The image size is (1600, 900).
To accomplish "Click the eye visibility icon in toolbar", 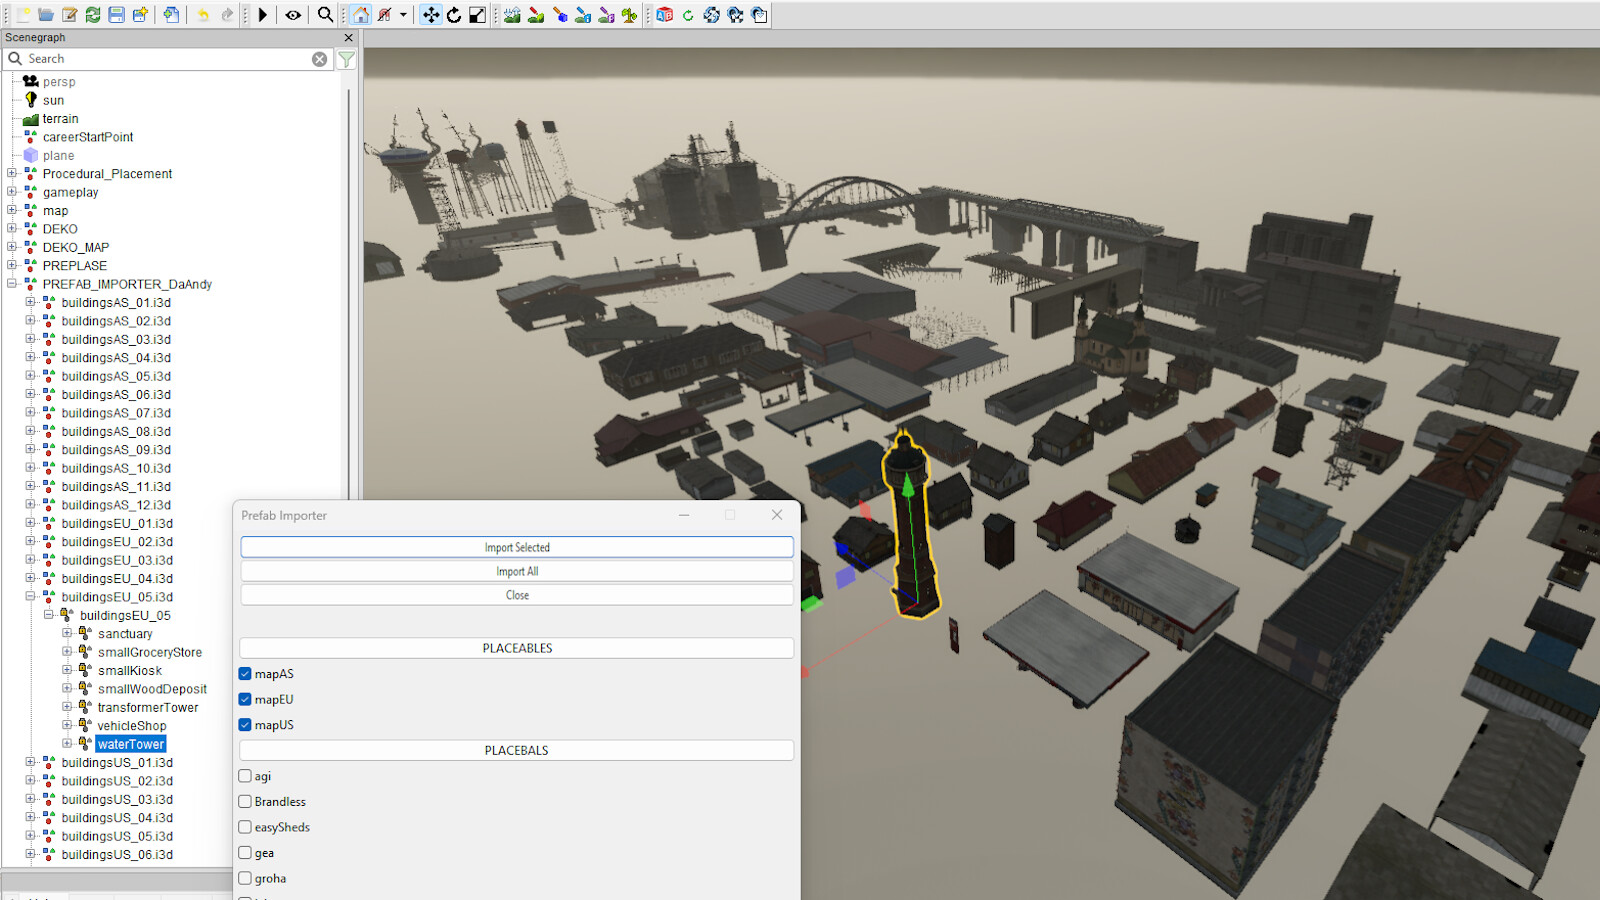I will [293, 15].
